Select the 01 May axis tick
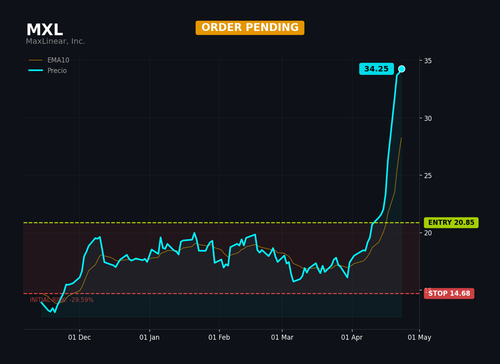This screenshot has width=500, height=364. [419, 337]
